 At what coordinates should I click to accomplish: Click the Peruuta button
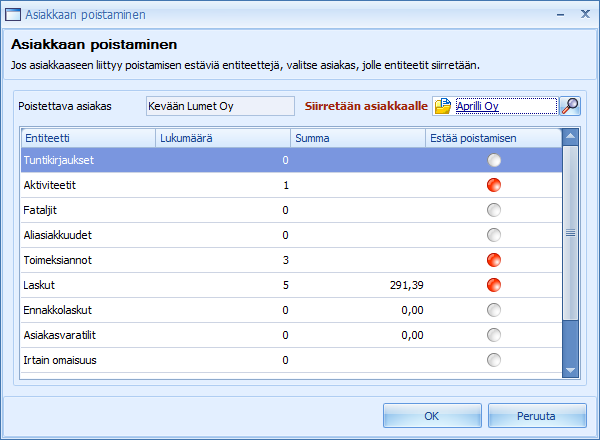tap(537, 416)
